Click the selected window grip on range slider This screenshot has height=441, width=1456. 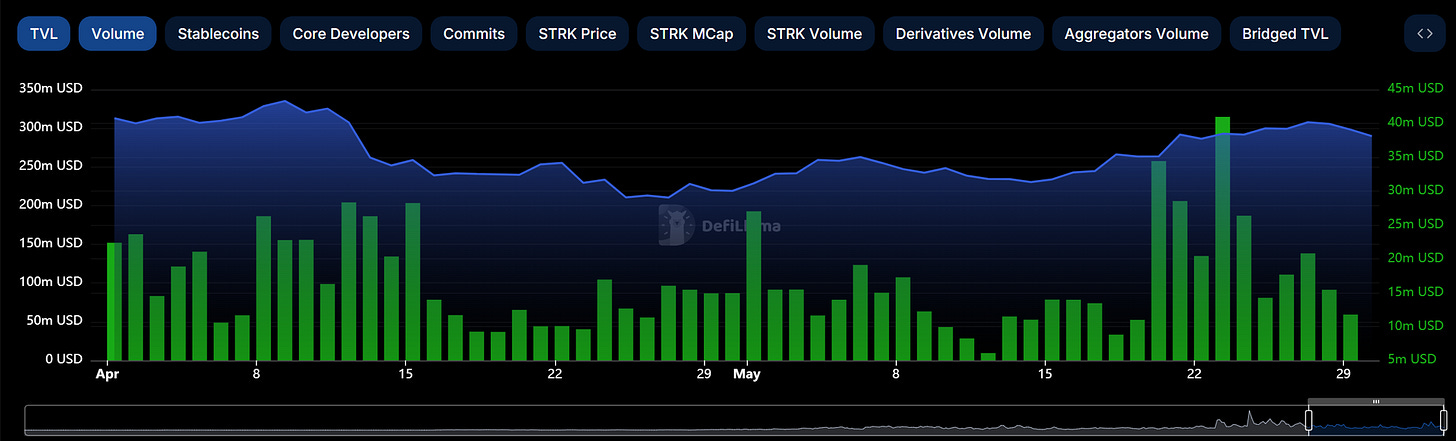coord(1375,401)
